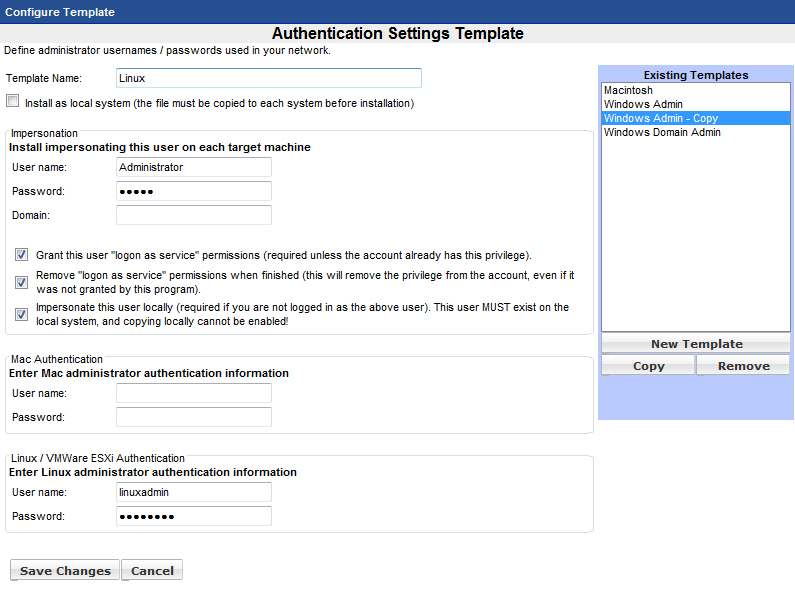
Task: Uncheck Remove "logon as service" permissions option
Action: [x=21, y=282]
